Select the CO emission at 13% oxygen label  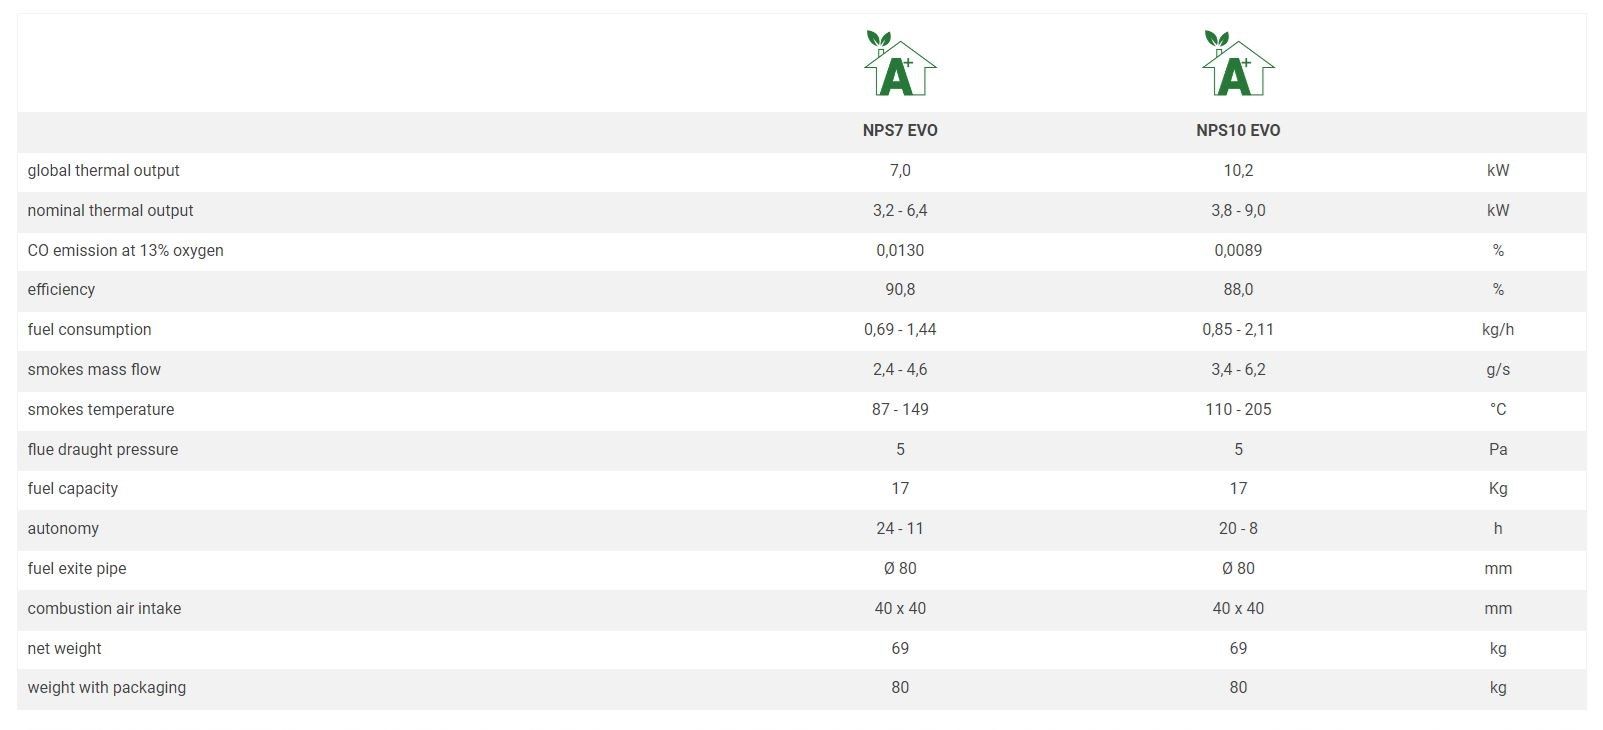(x=125, y=250)
